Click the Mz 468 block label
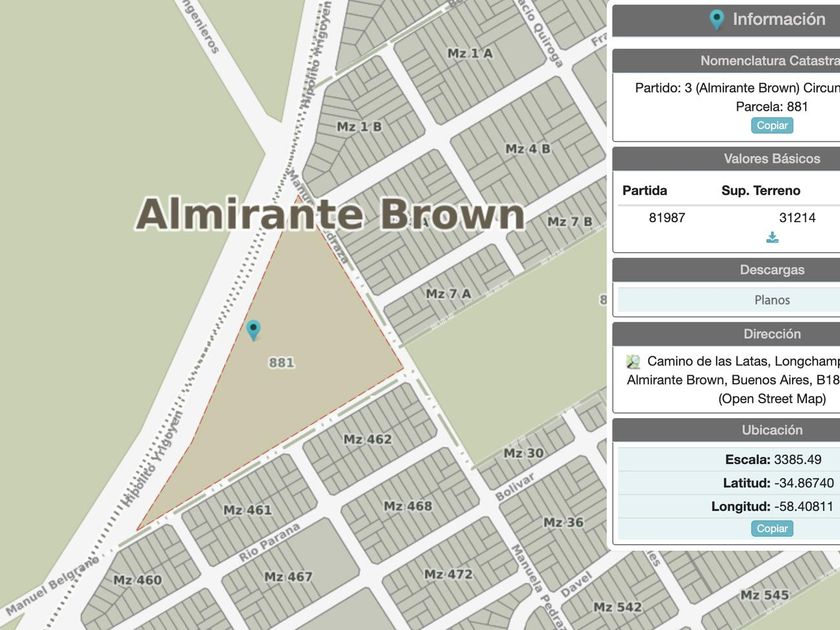The height and width of the screenshot is (630, 840). 408,506
